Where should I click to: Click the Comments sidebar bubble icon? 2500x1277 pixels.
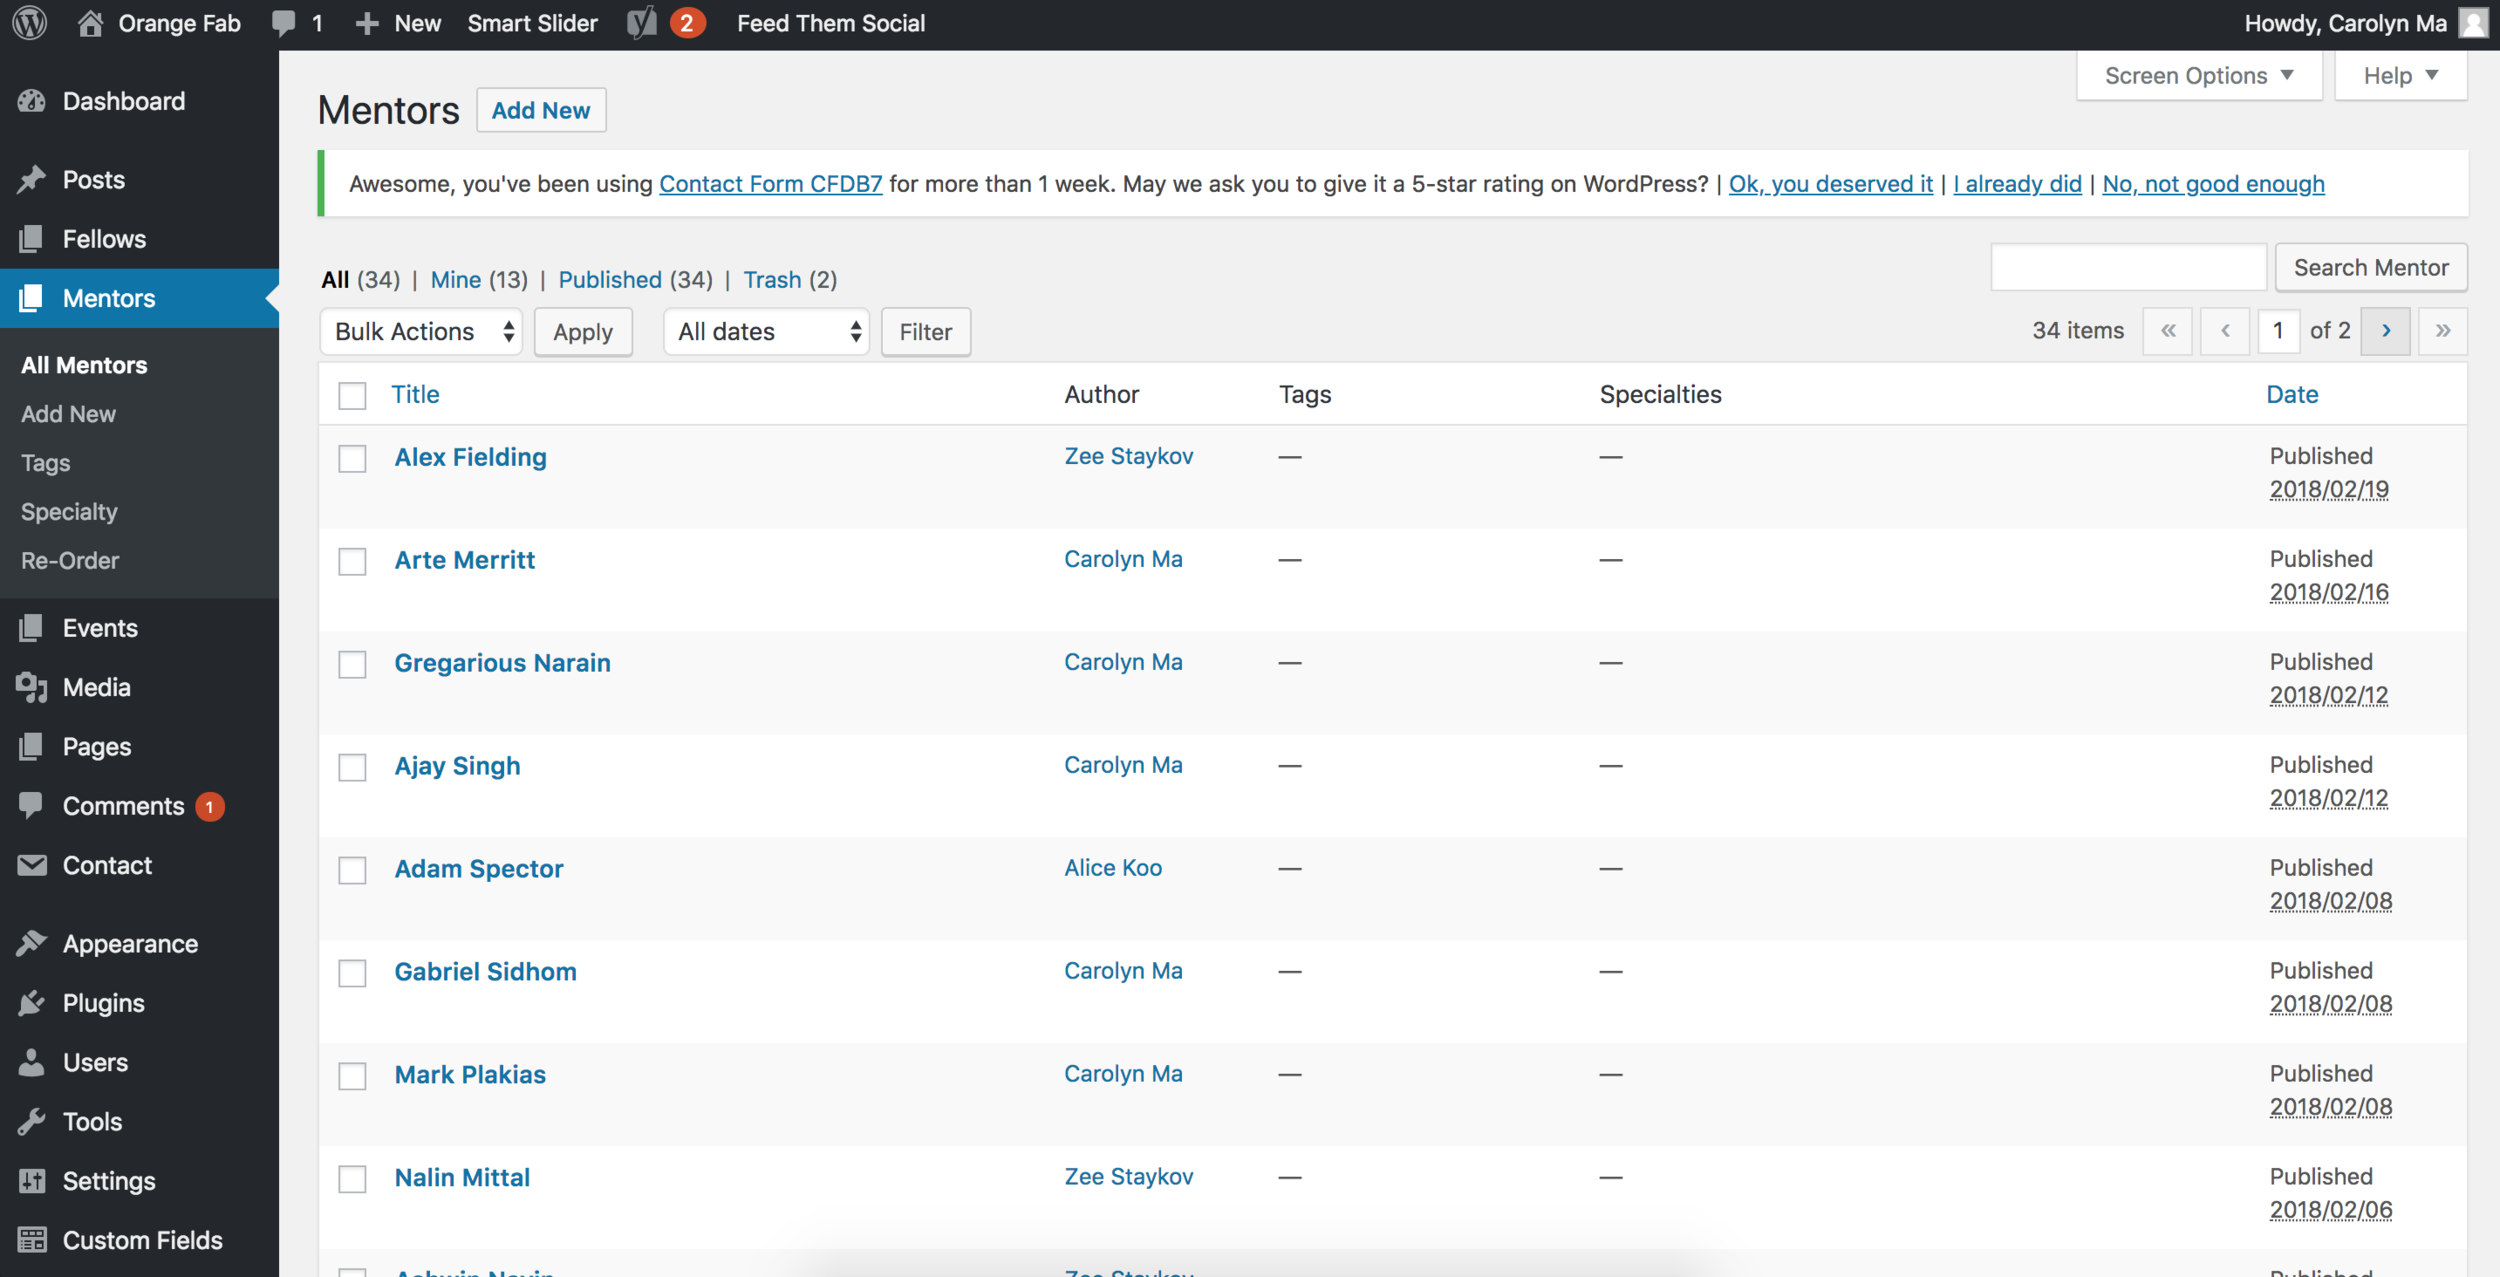click(32, 806)
